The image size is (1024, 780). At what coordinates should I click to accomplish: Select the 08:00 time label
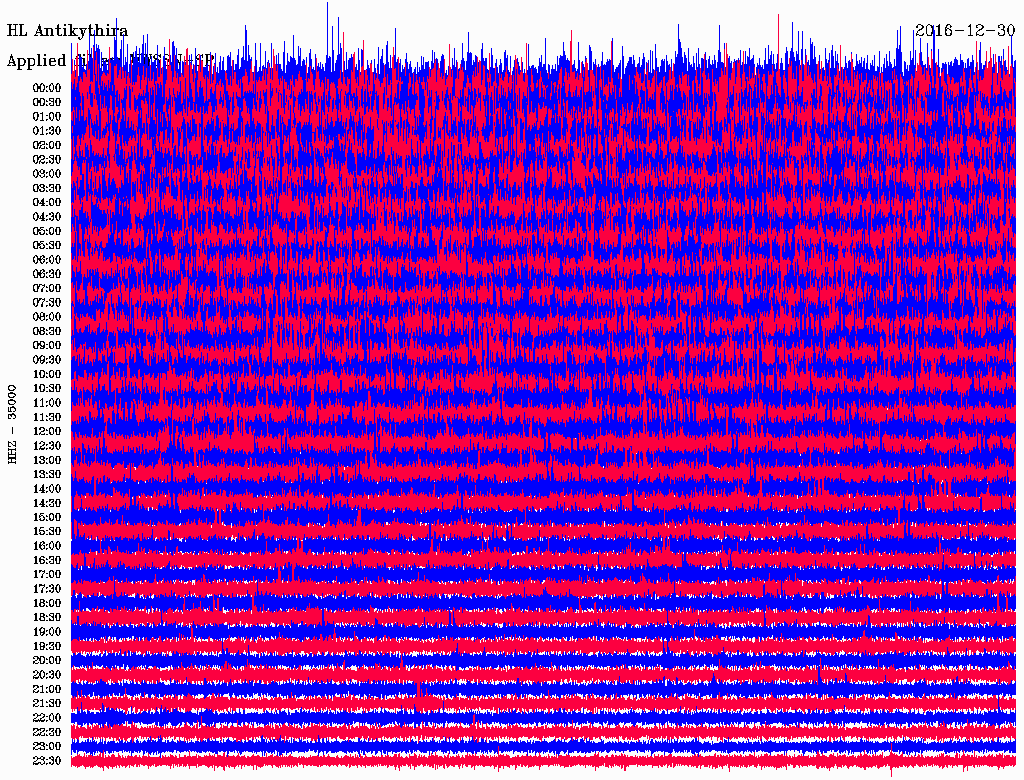click(x=46, y=317)
